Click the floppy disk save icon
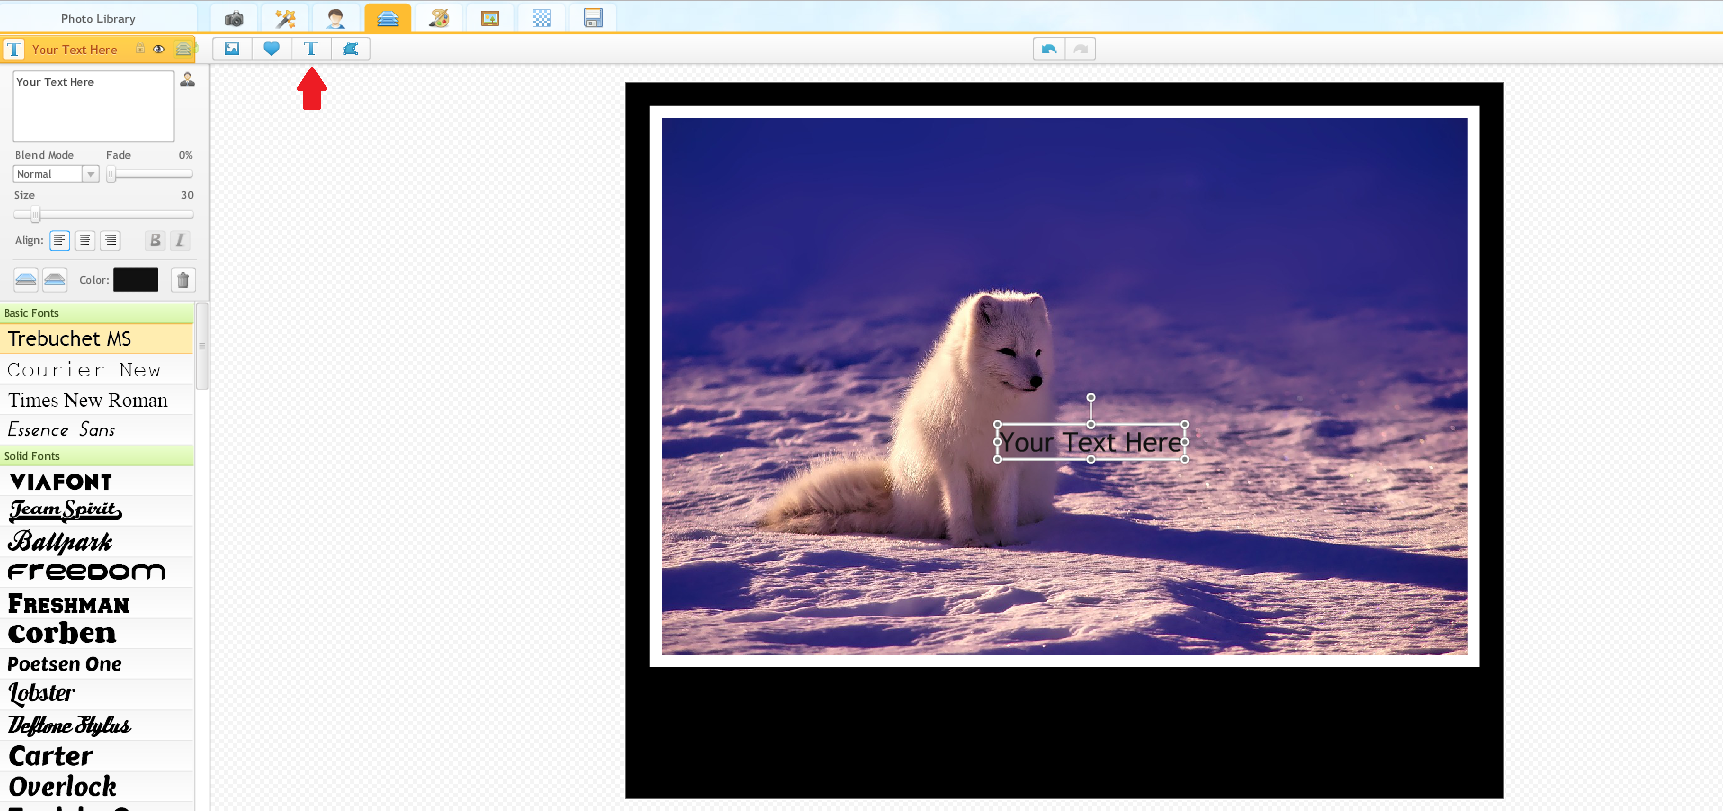The width and height of the screenshot is (1723, 811). (593, 19)
